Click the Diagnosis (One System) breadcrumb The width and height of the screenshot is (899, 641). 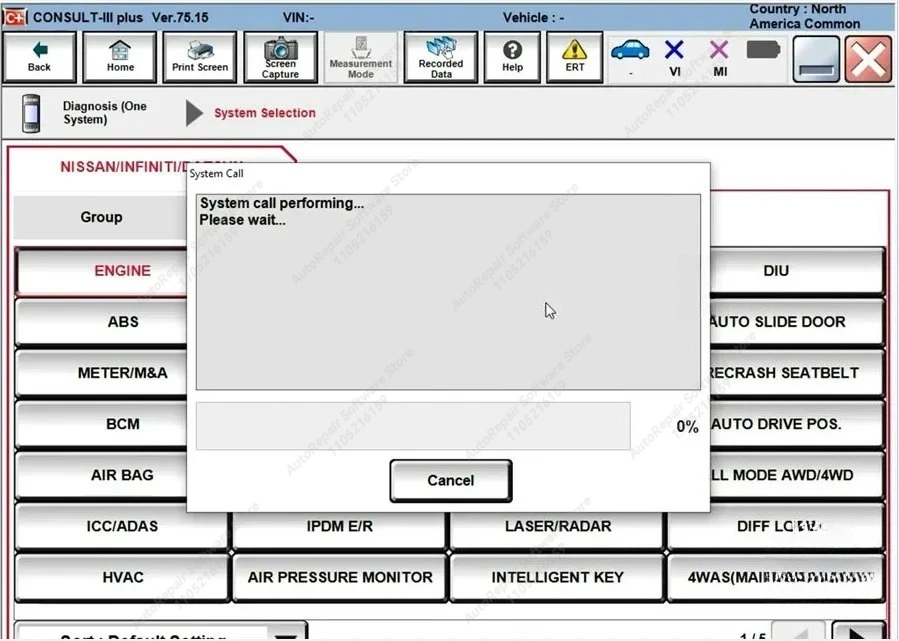100,112
